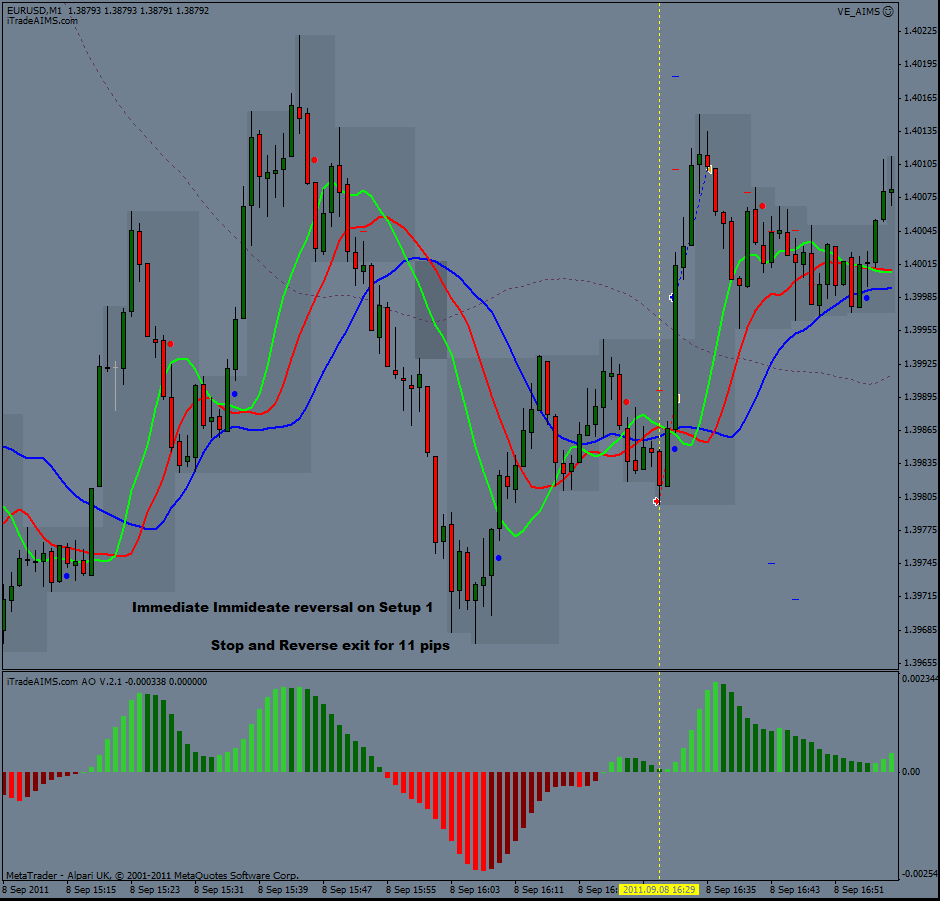Click the 1.40225 price level on axis
This screenshot has height=901, width=940.
pyautogui.click(x=920, y=31)
